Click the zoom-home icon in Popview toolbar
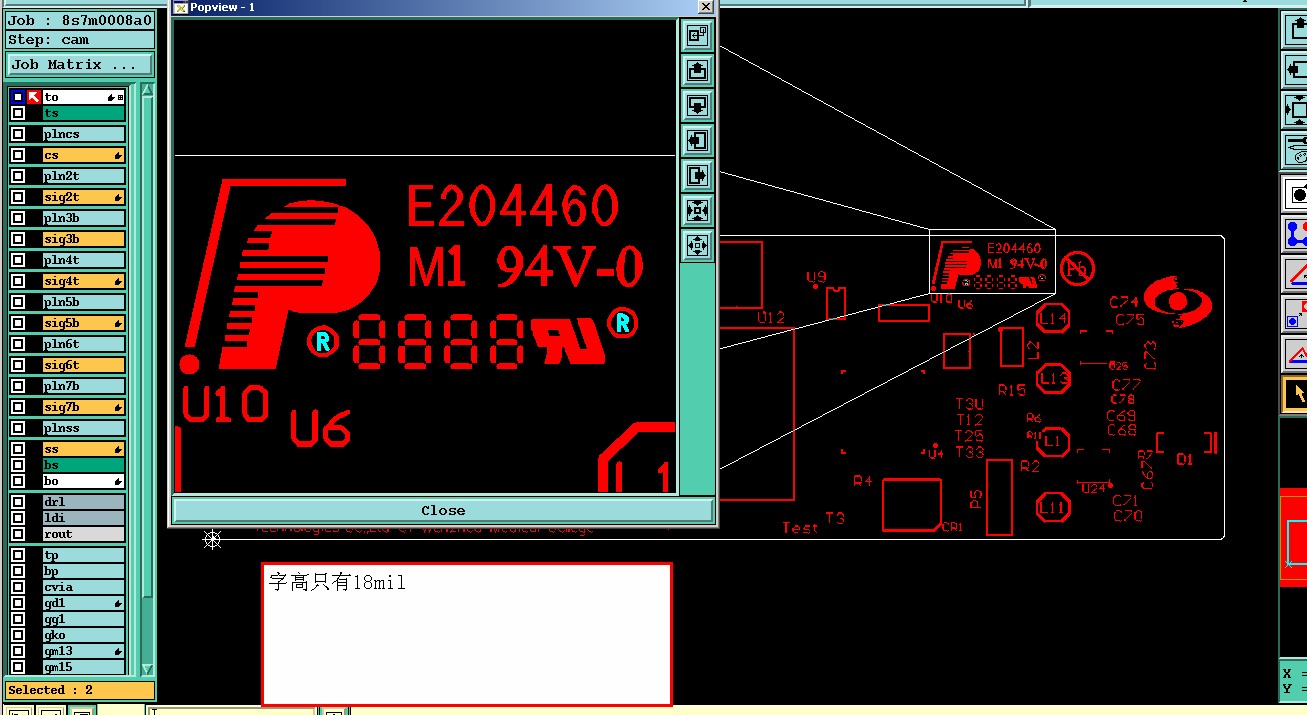1307x715 pixels. pyautogui.click(x=697, y=36)
